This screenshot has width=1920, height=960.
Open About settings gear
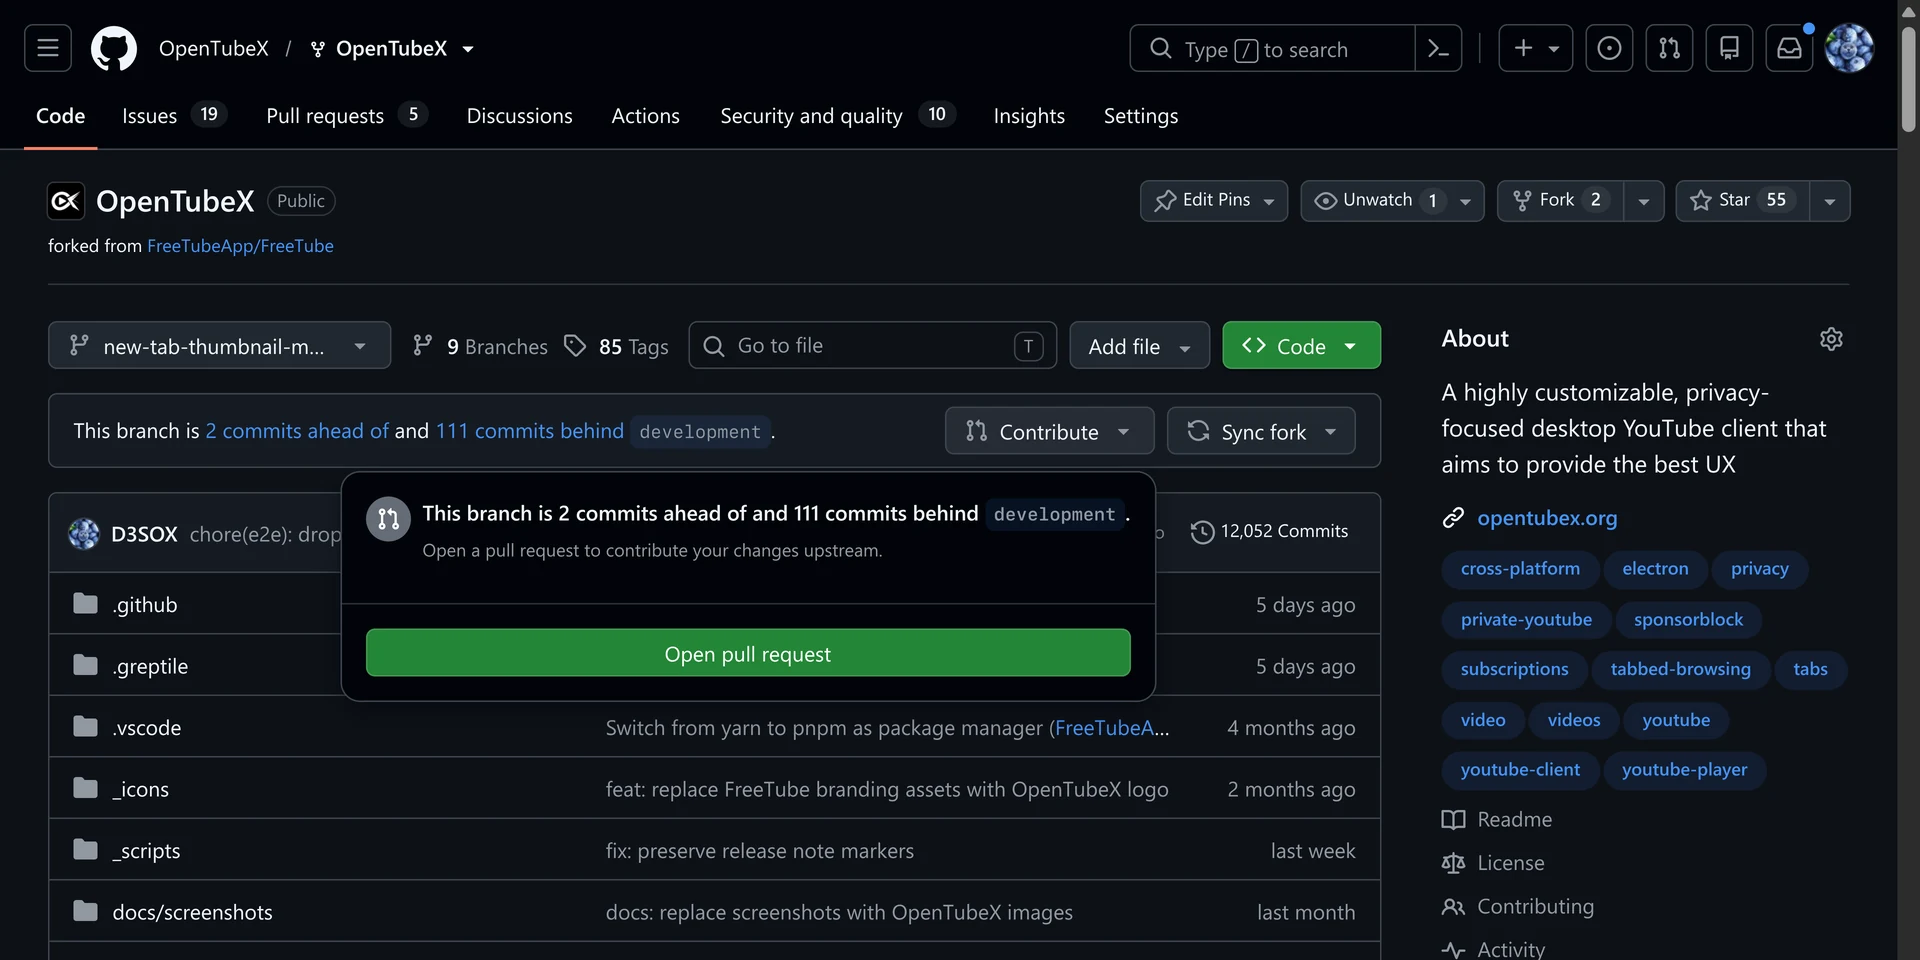(1831, 339)
